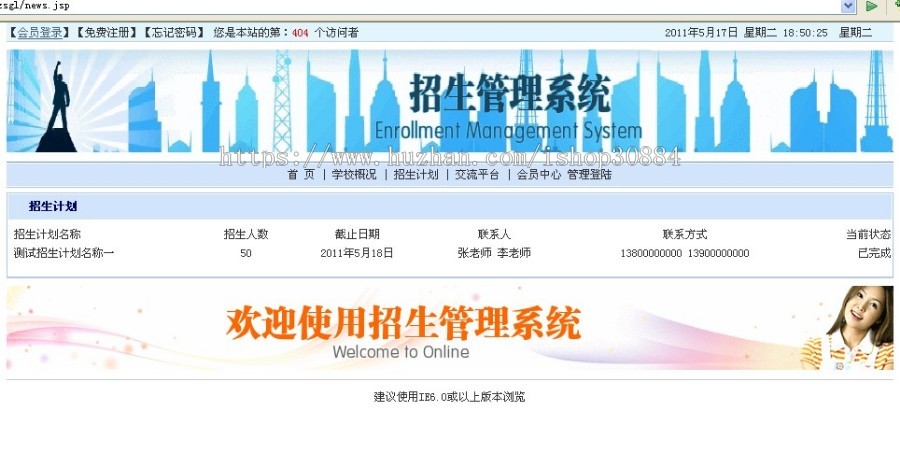Click the 招生人数 column header
Screen dimensions: 900x467
[246, 234]
